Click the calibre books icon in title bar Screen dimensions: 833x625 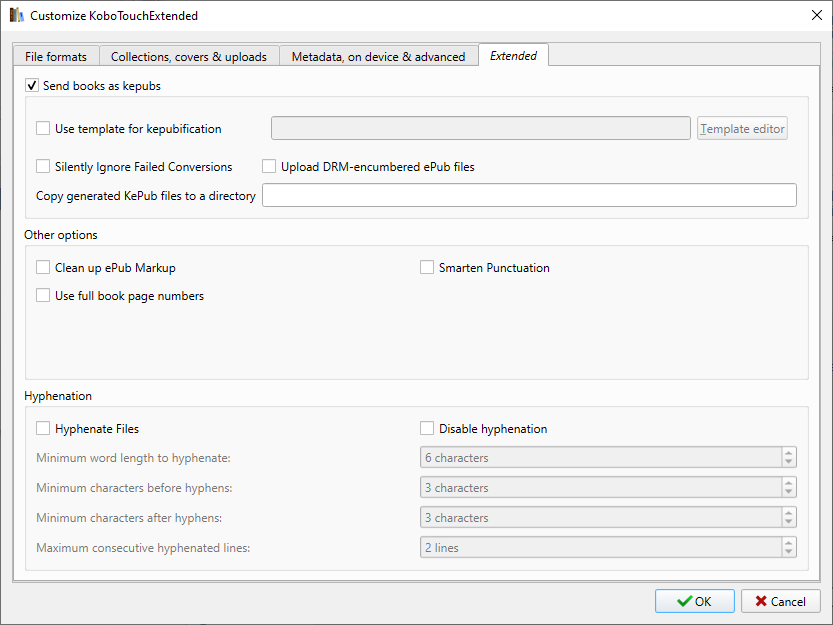click(16, 15)
